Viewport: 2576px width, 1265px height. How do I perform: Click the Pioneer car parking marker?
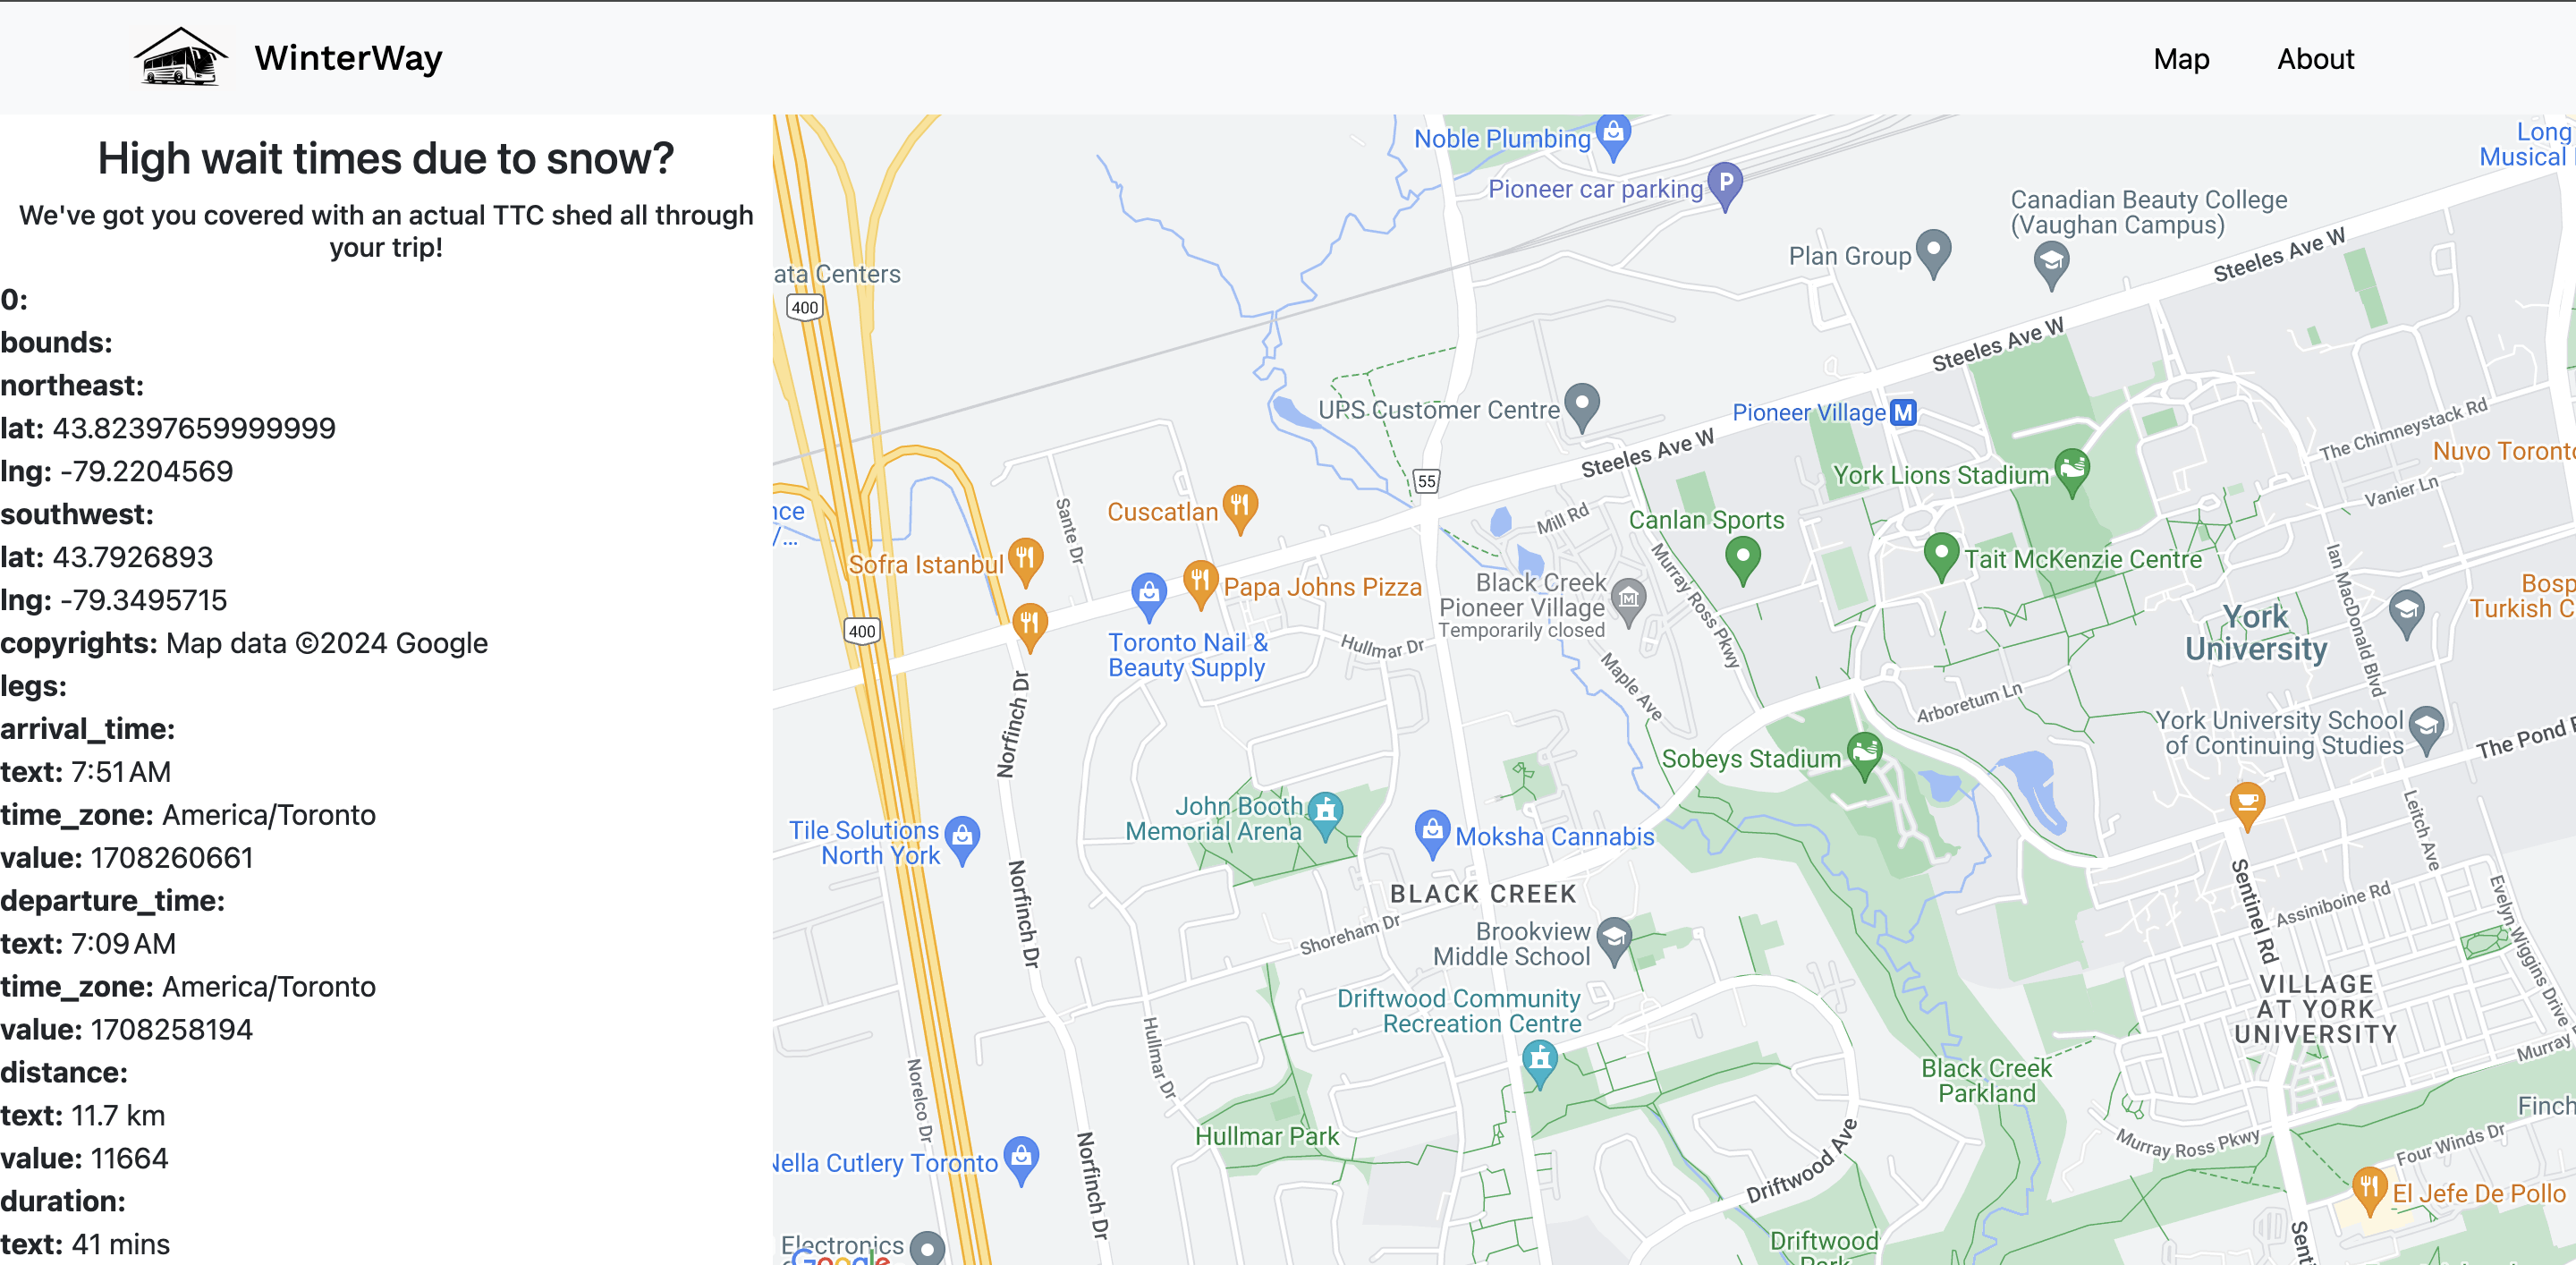pos(1725,186)
